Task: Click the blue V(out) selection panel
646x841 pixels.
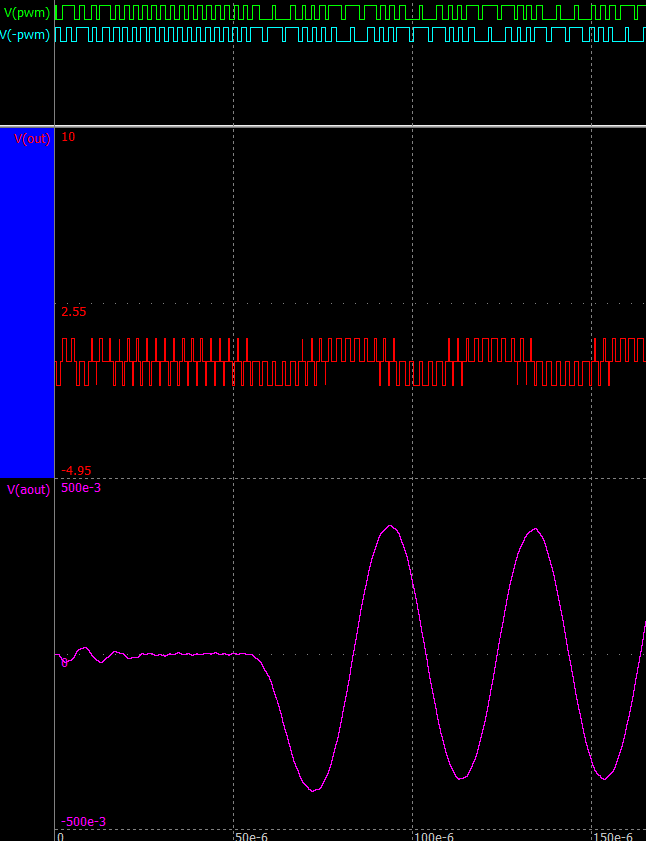Action: 27,303
